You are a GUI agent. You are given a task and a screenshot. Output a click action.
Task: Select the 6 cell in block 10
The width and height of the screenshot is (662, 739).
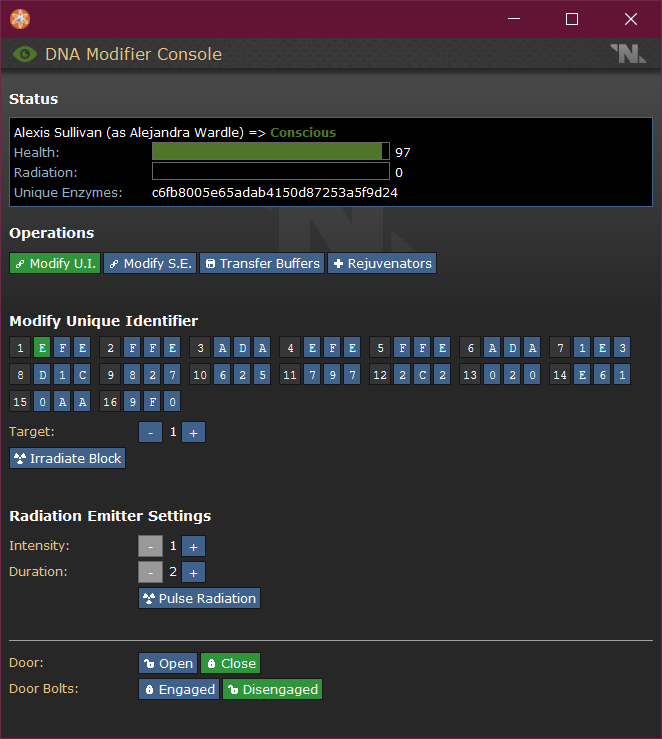pyautogui.click(x=222, y=375)
